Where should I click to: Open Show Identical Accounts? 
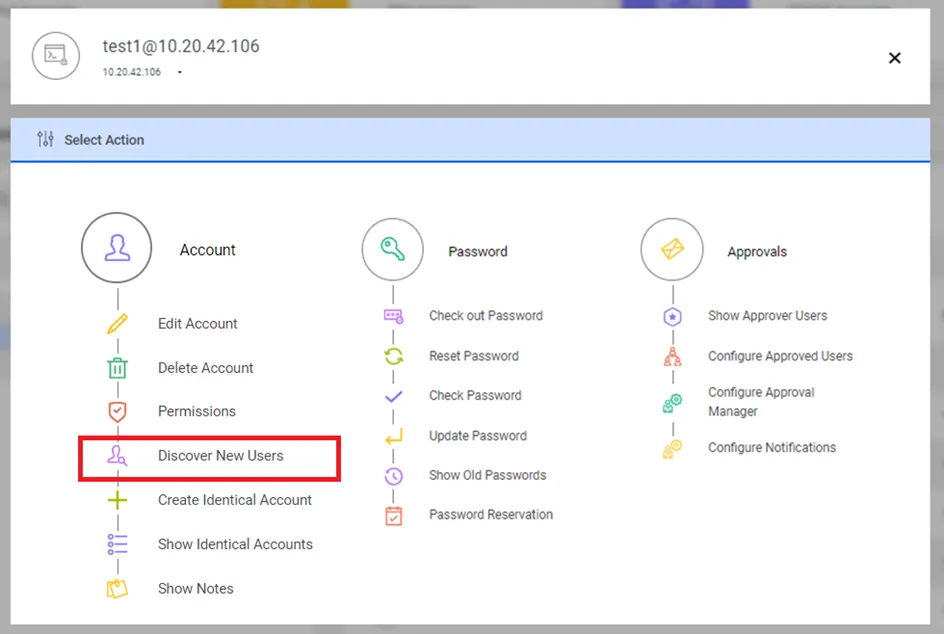pos(235,544)
